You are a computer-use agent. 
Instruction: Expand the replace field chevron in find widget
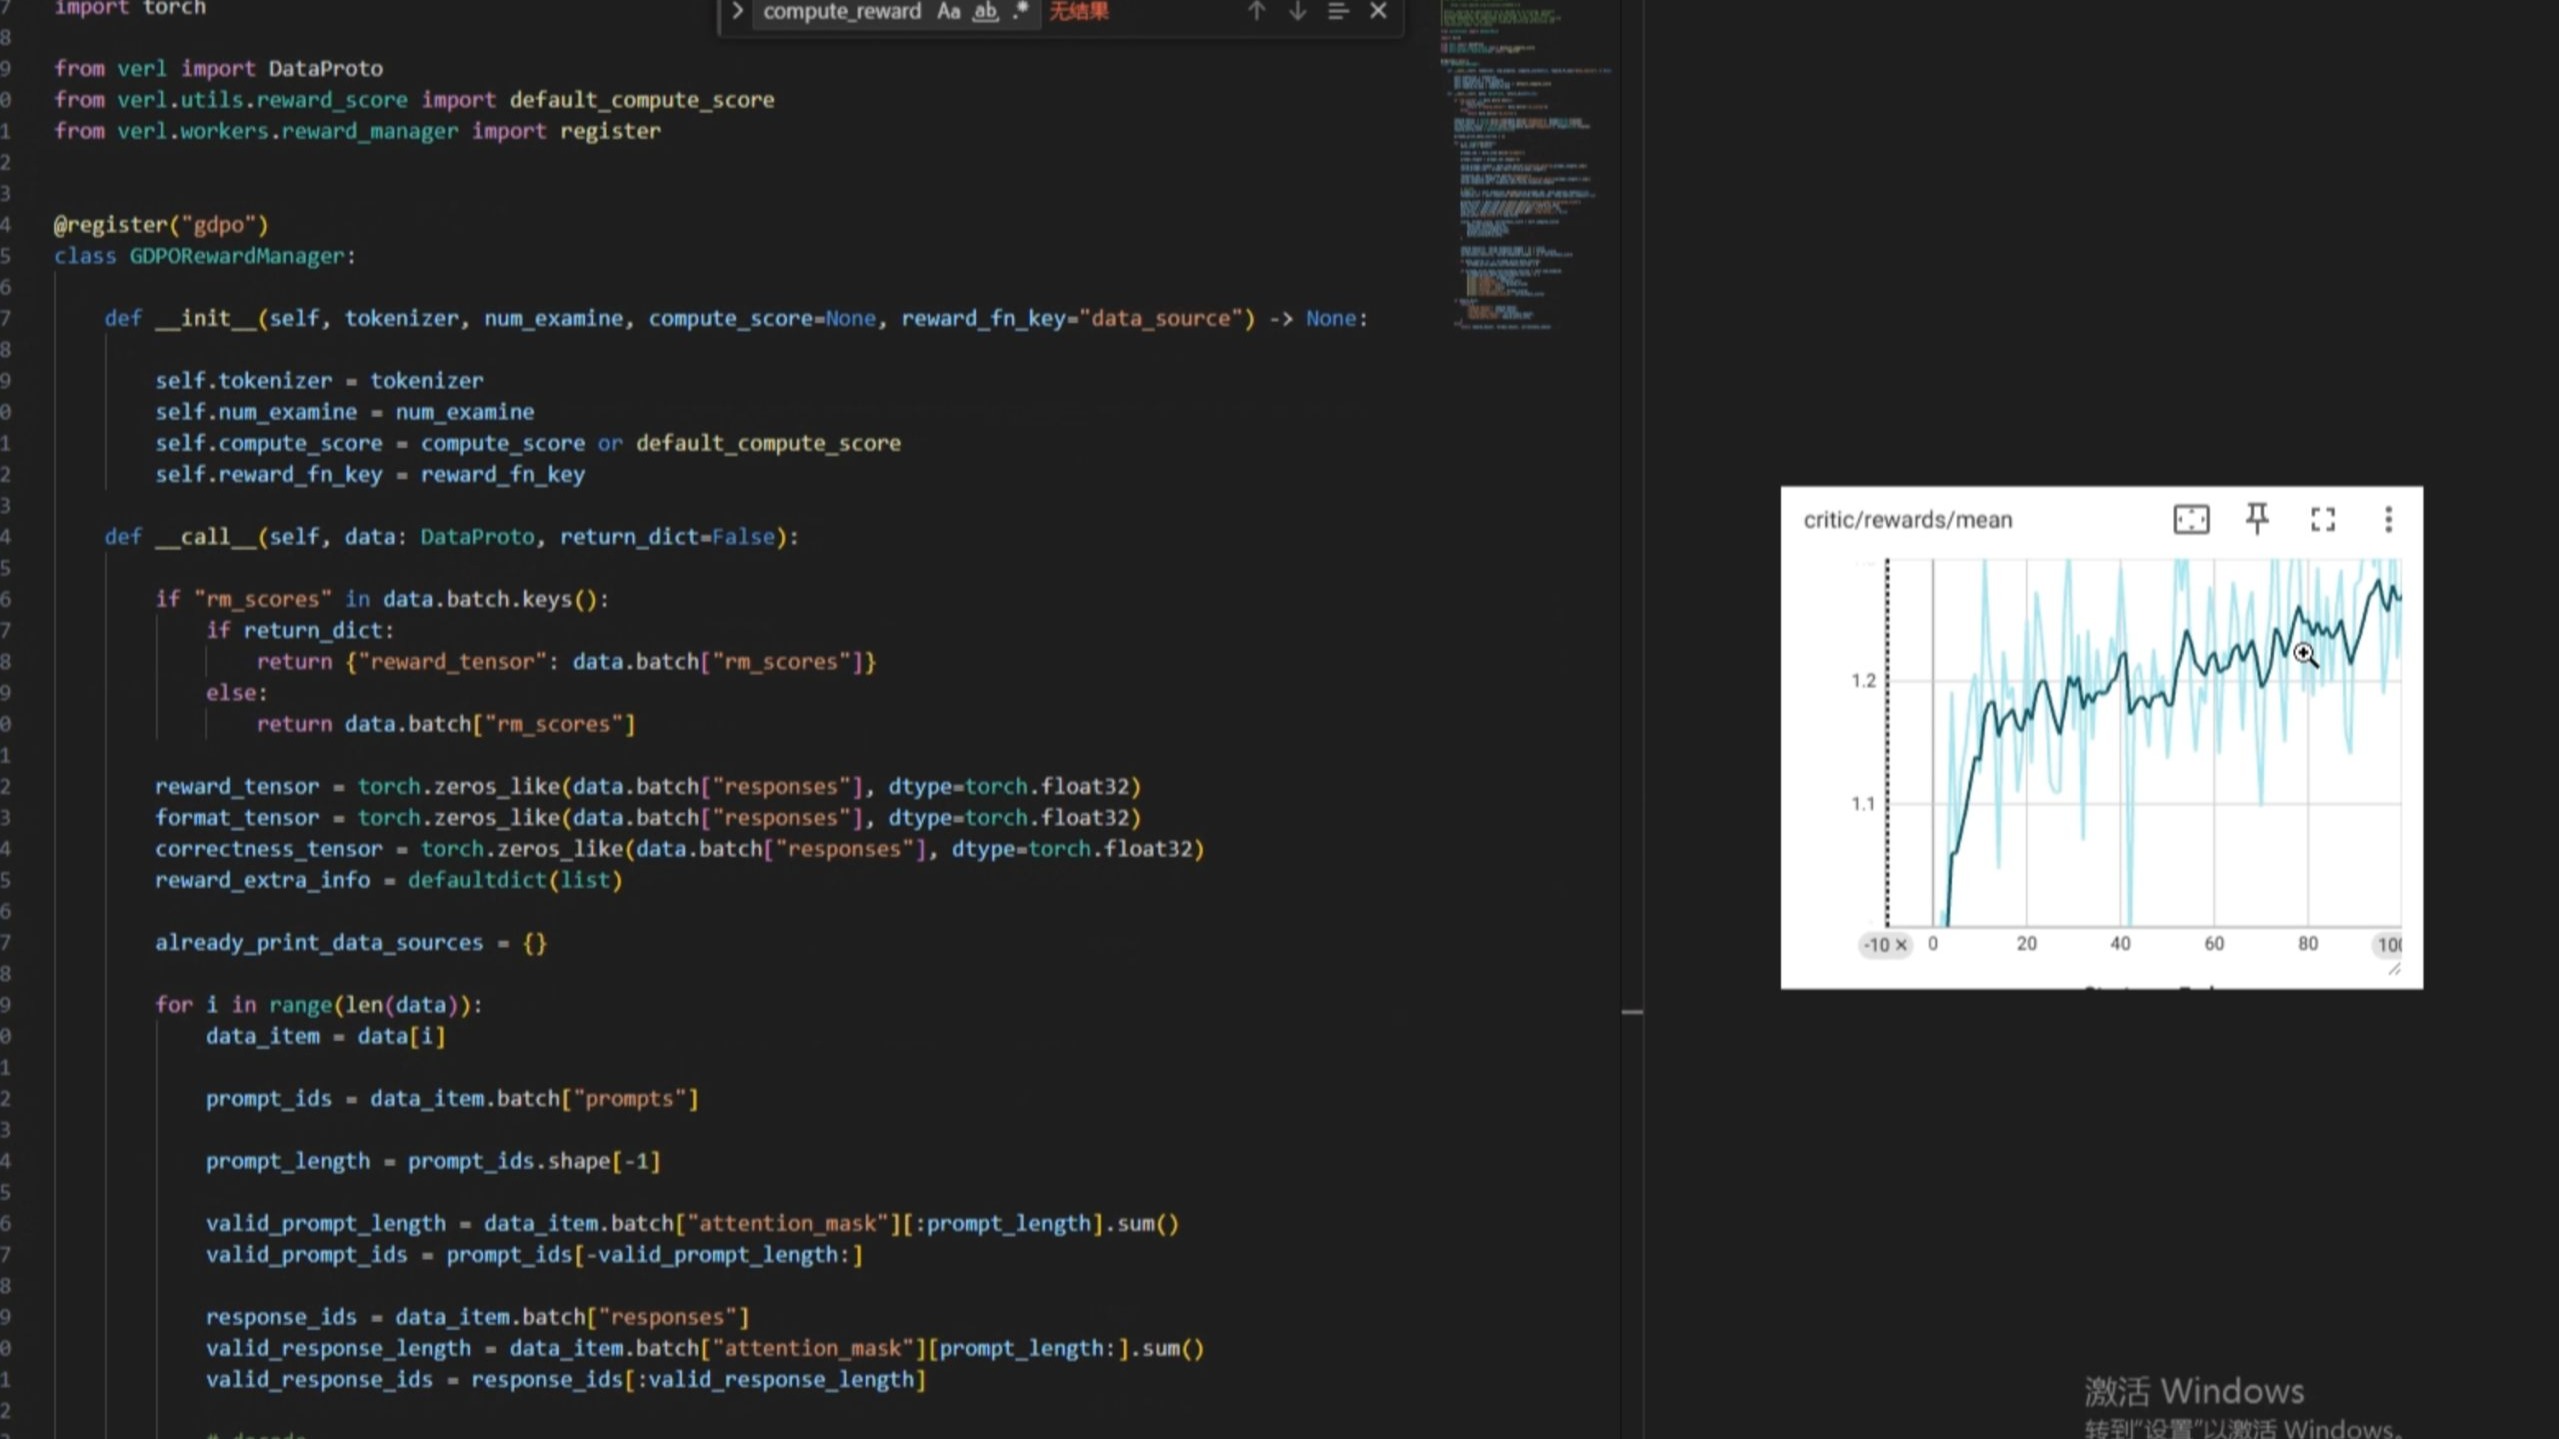tap(737, 11)
